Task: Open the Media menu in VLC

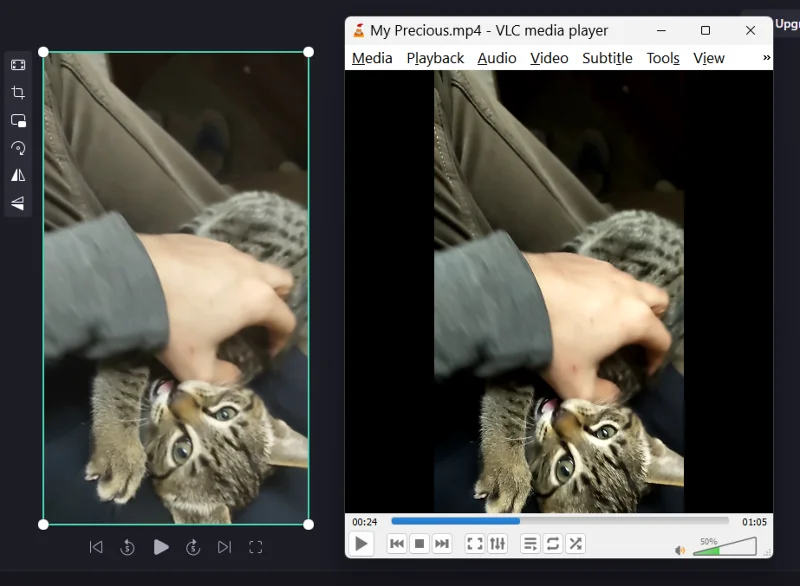Action: 371,58
